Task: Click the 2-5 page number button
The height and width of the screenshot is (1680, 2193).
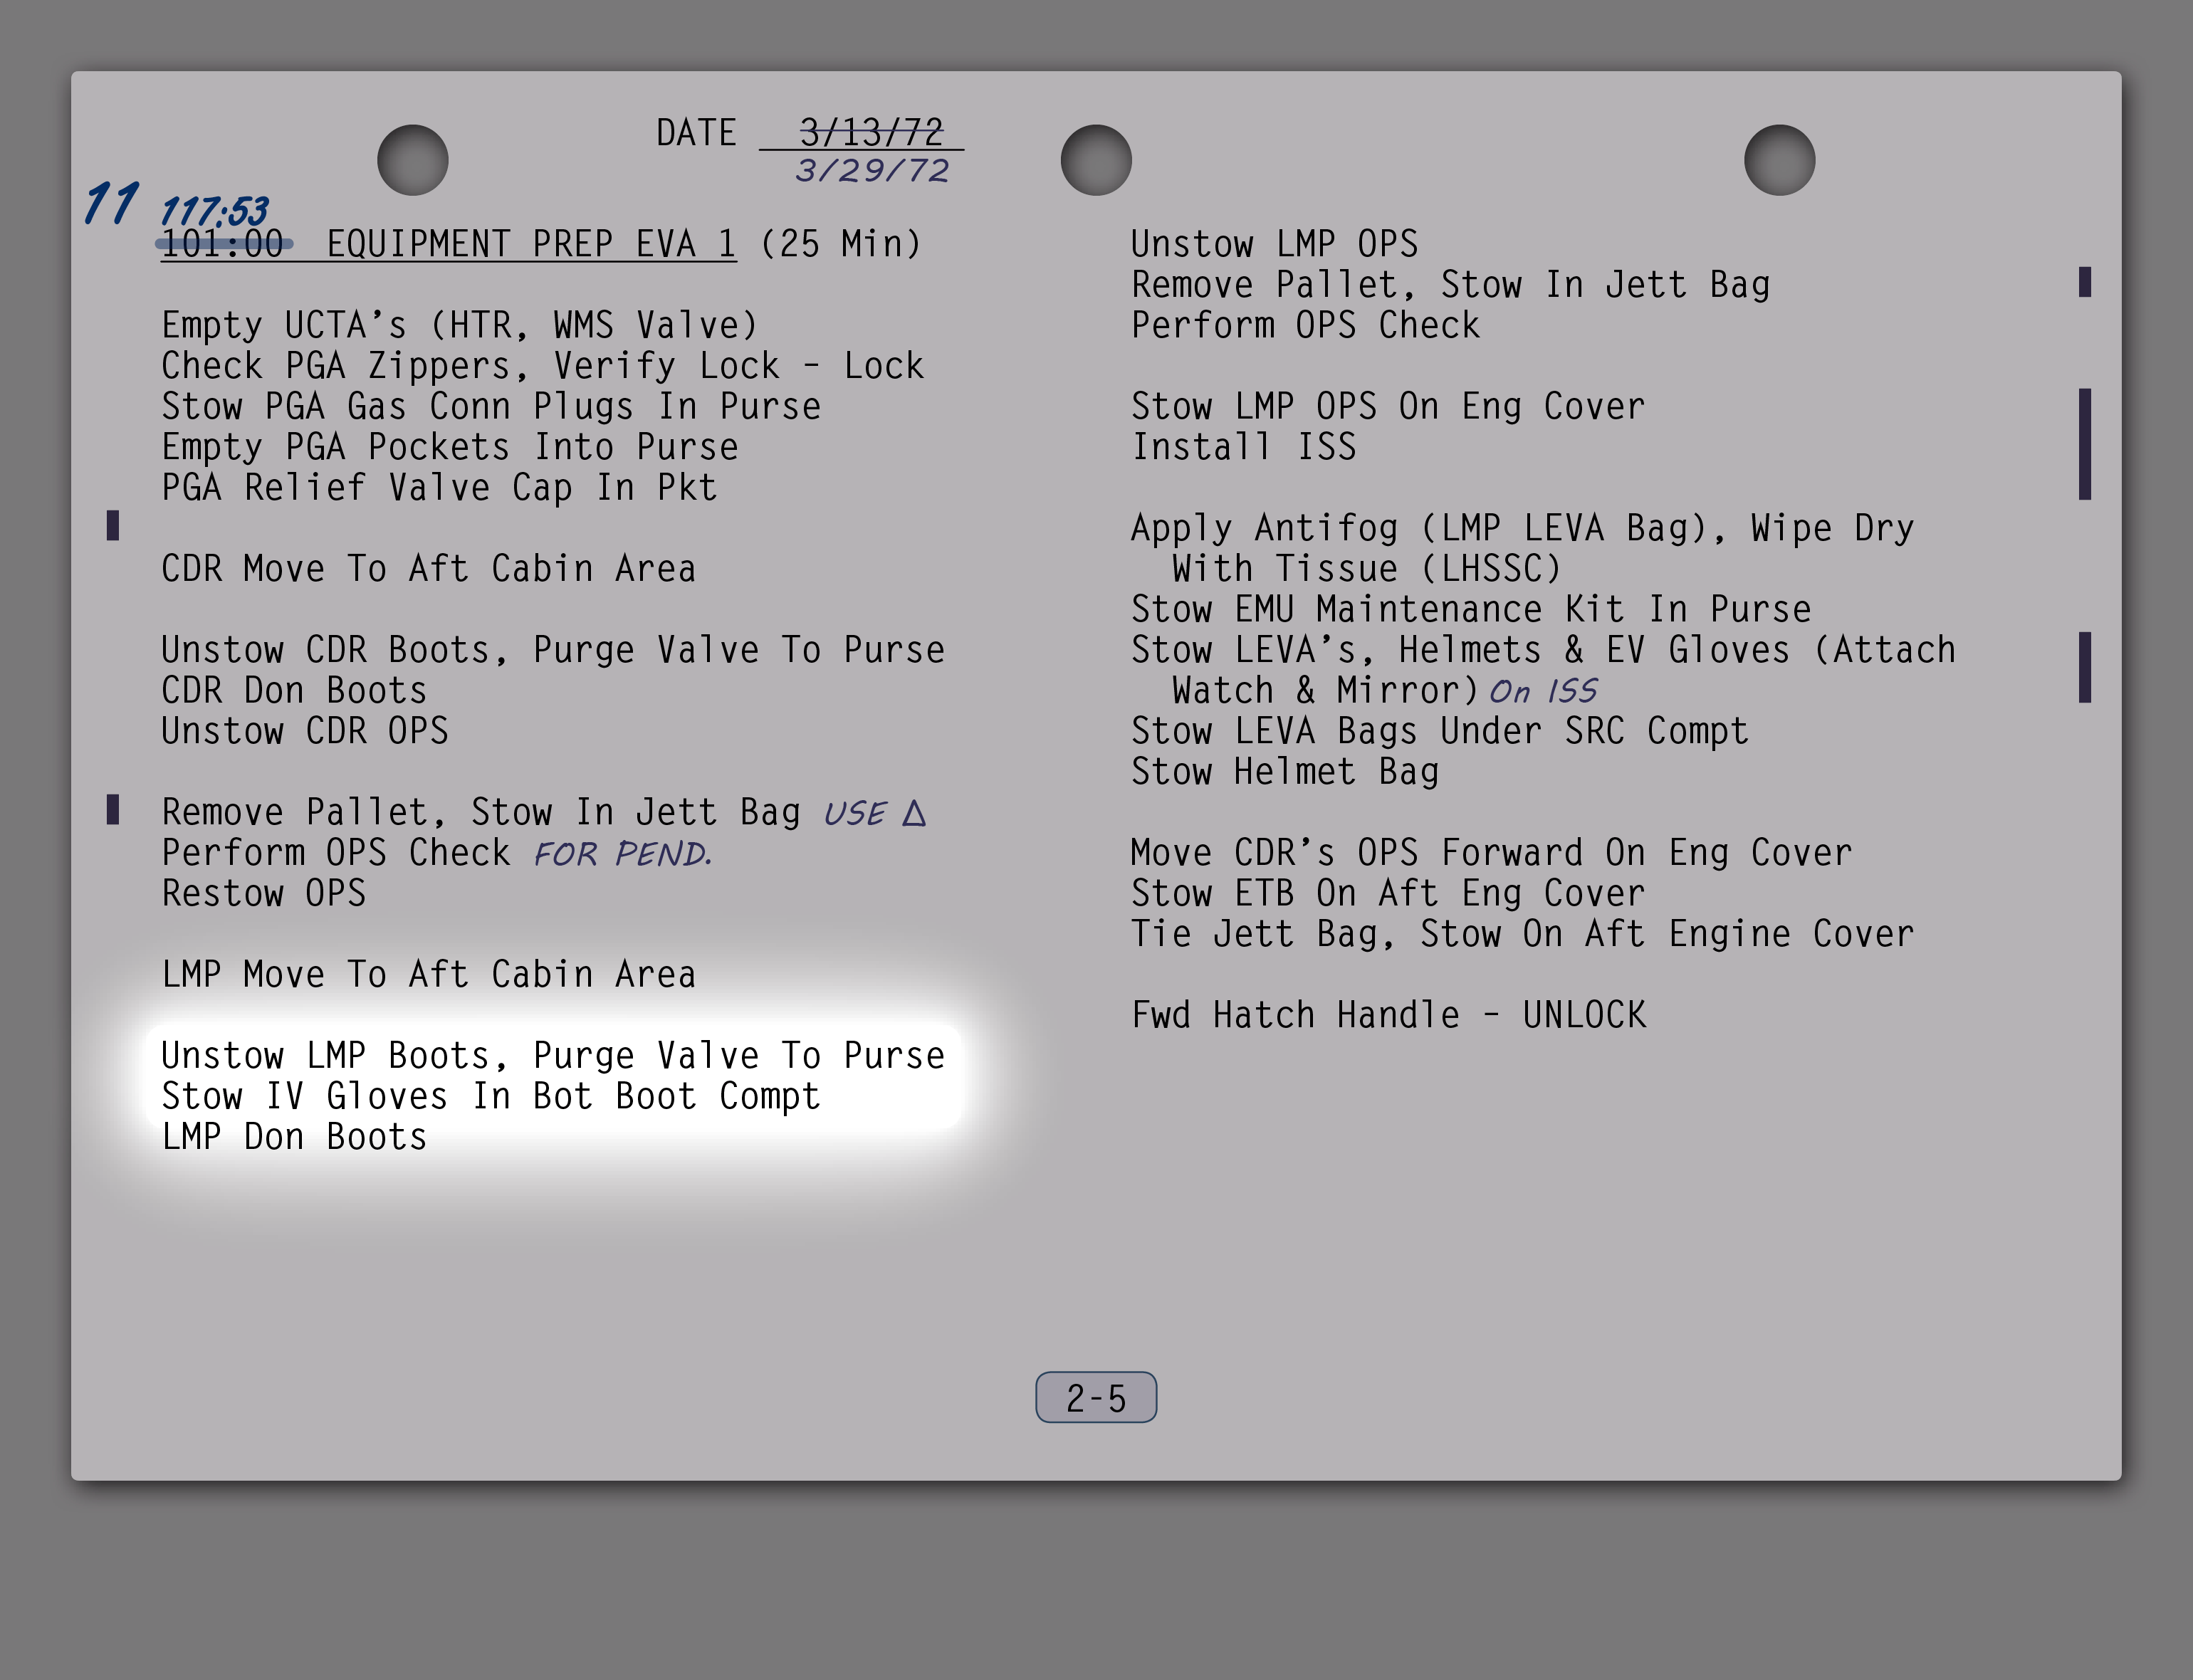Action: coord(1096,1397)
